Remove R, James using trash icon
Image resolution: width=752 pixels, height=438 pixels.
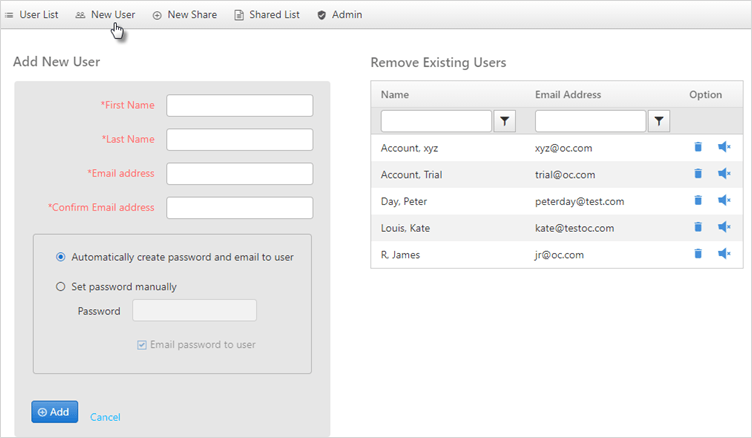pos(698,253)
